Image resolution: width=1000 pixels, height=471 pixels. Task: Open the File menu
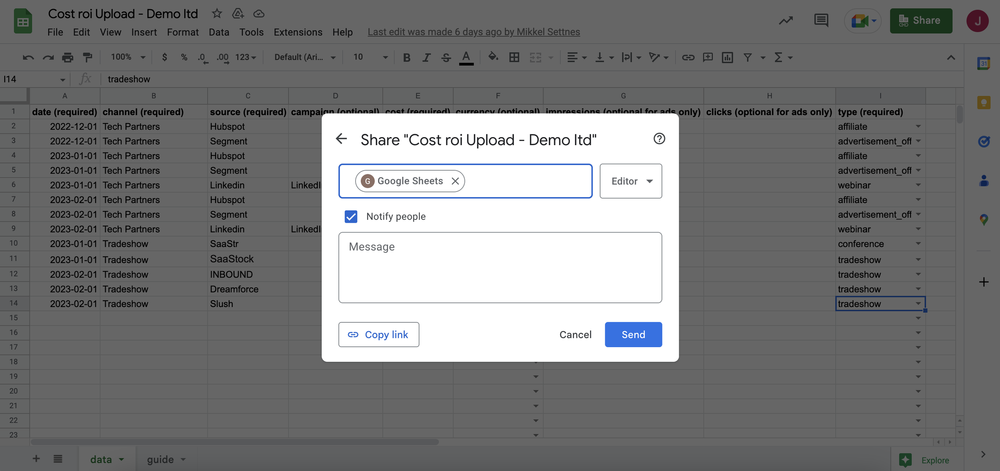pyautogui.click(x=55, y=32)
